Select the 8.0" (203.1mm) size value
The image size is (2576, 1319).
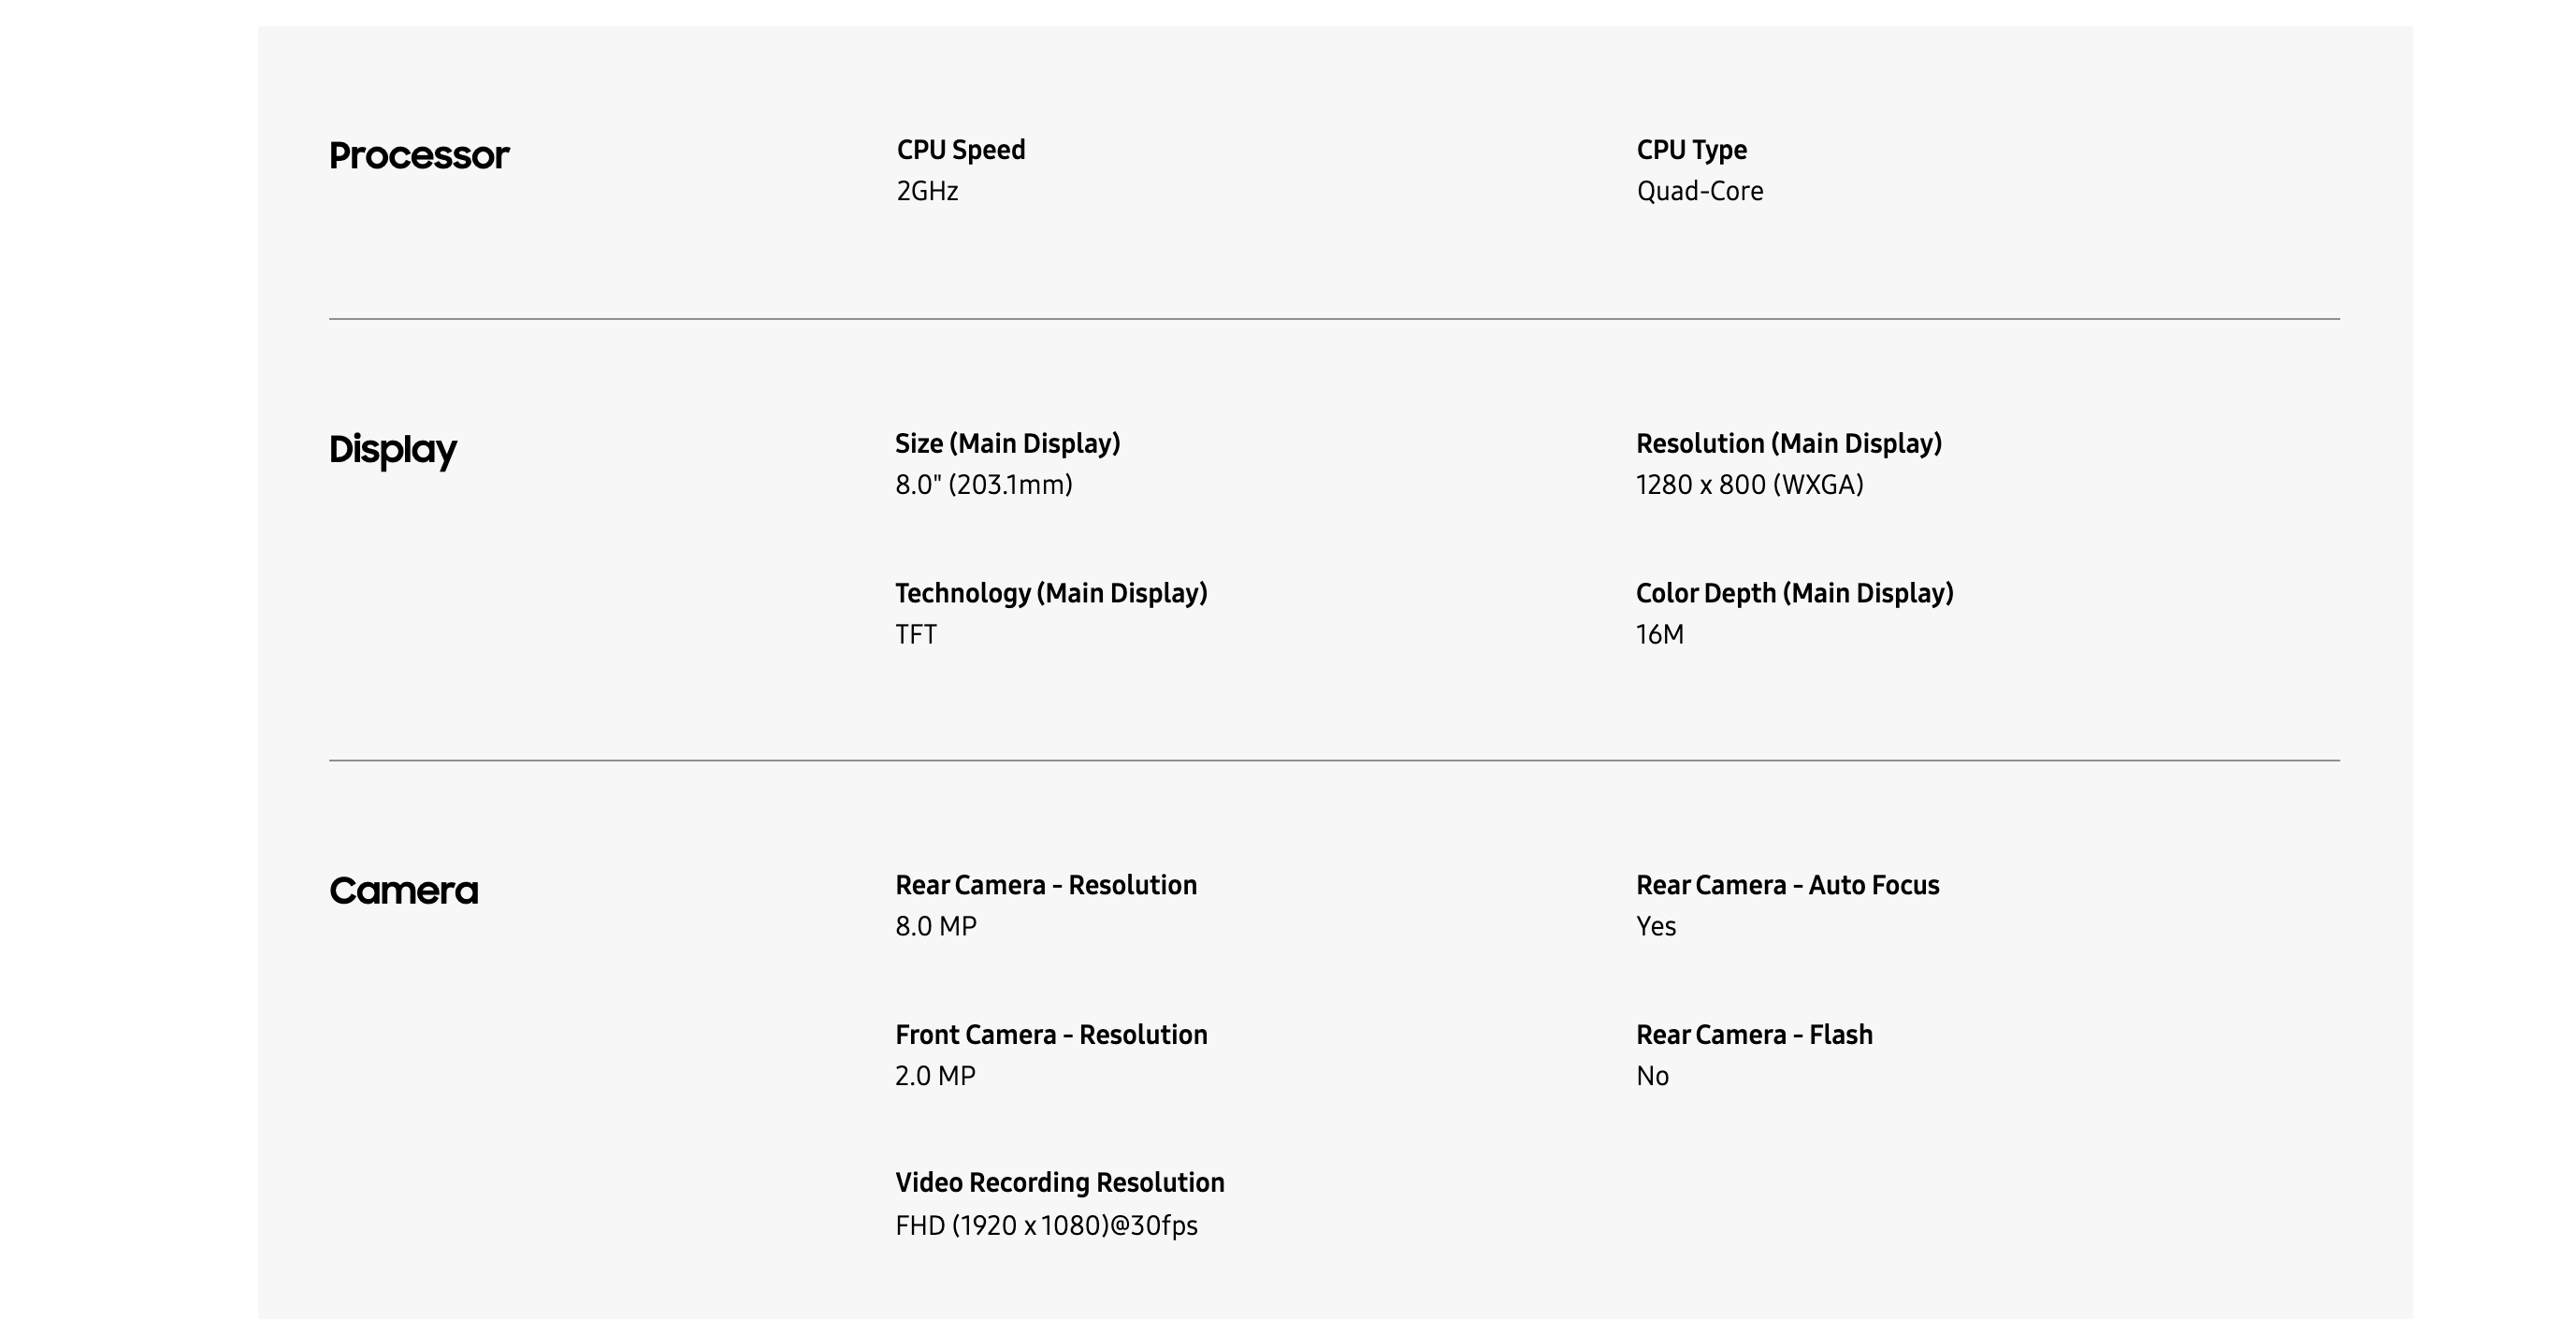coord(984,485)
